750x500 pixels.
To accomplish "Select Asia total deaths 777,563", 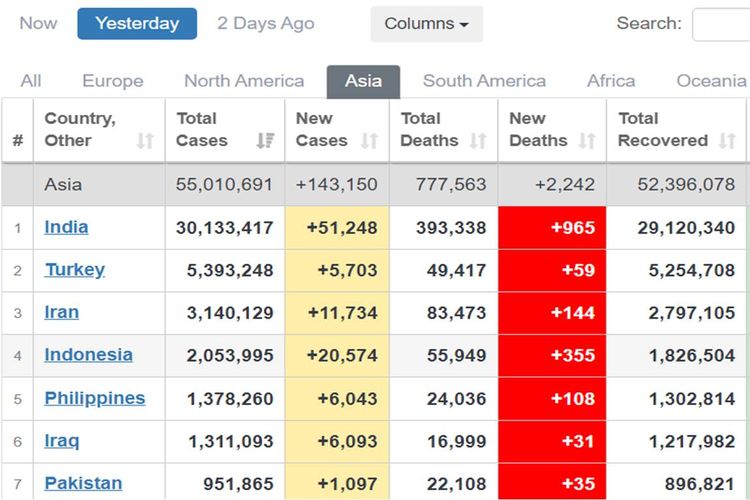I will (451, 185).
